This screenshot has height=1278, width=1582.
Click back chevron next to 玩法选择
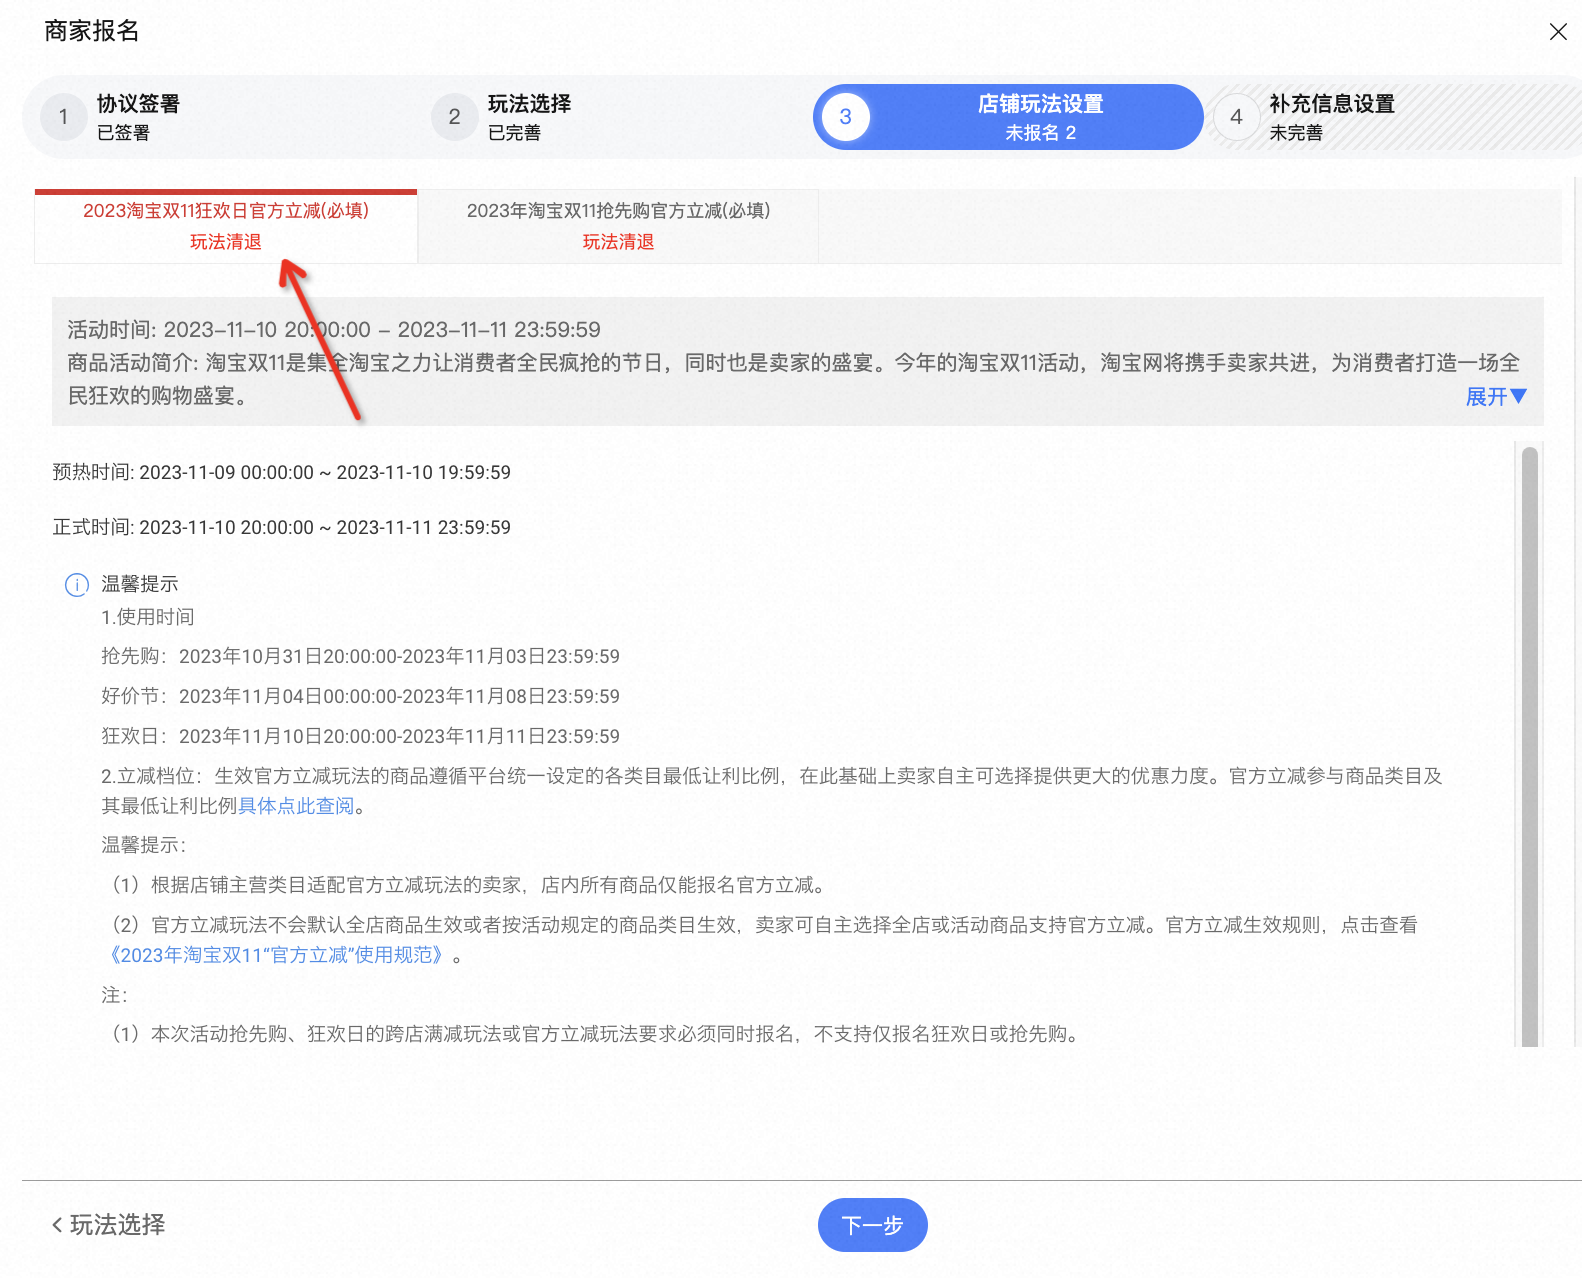pyautogui.click(x=57, y=1225)
